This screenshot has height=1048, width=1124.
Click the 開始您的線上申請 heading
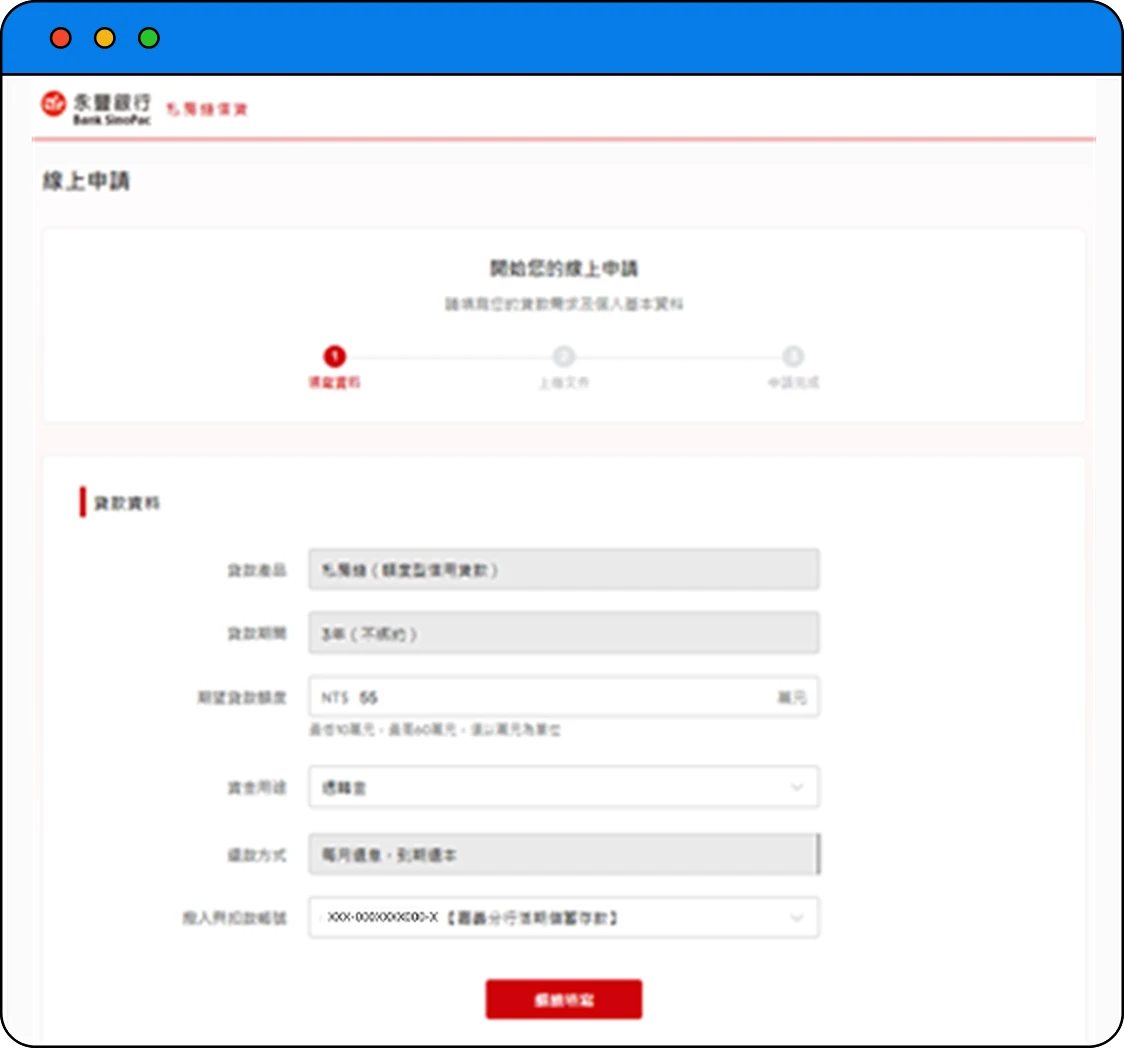click(x=564, y=268)
